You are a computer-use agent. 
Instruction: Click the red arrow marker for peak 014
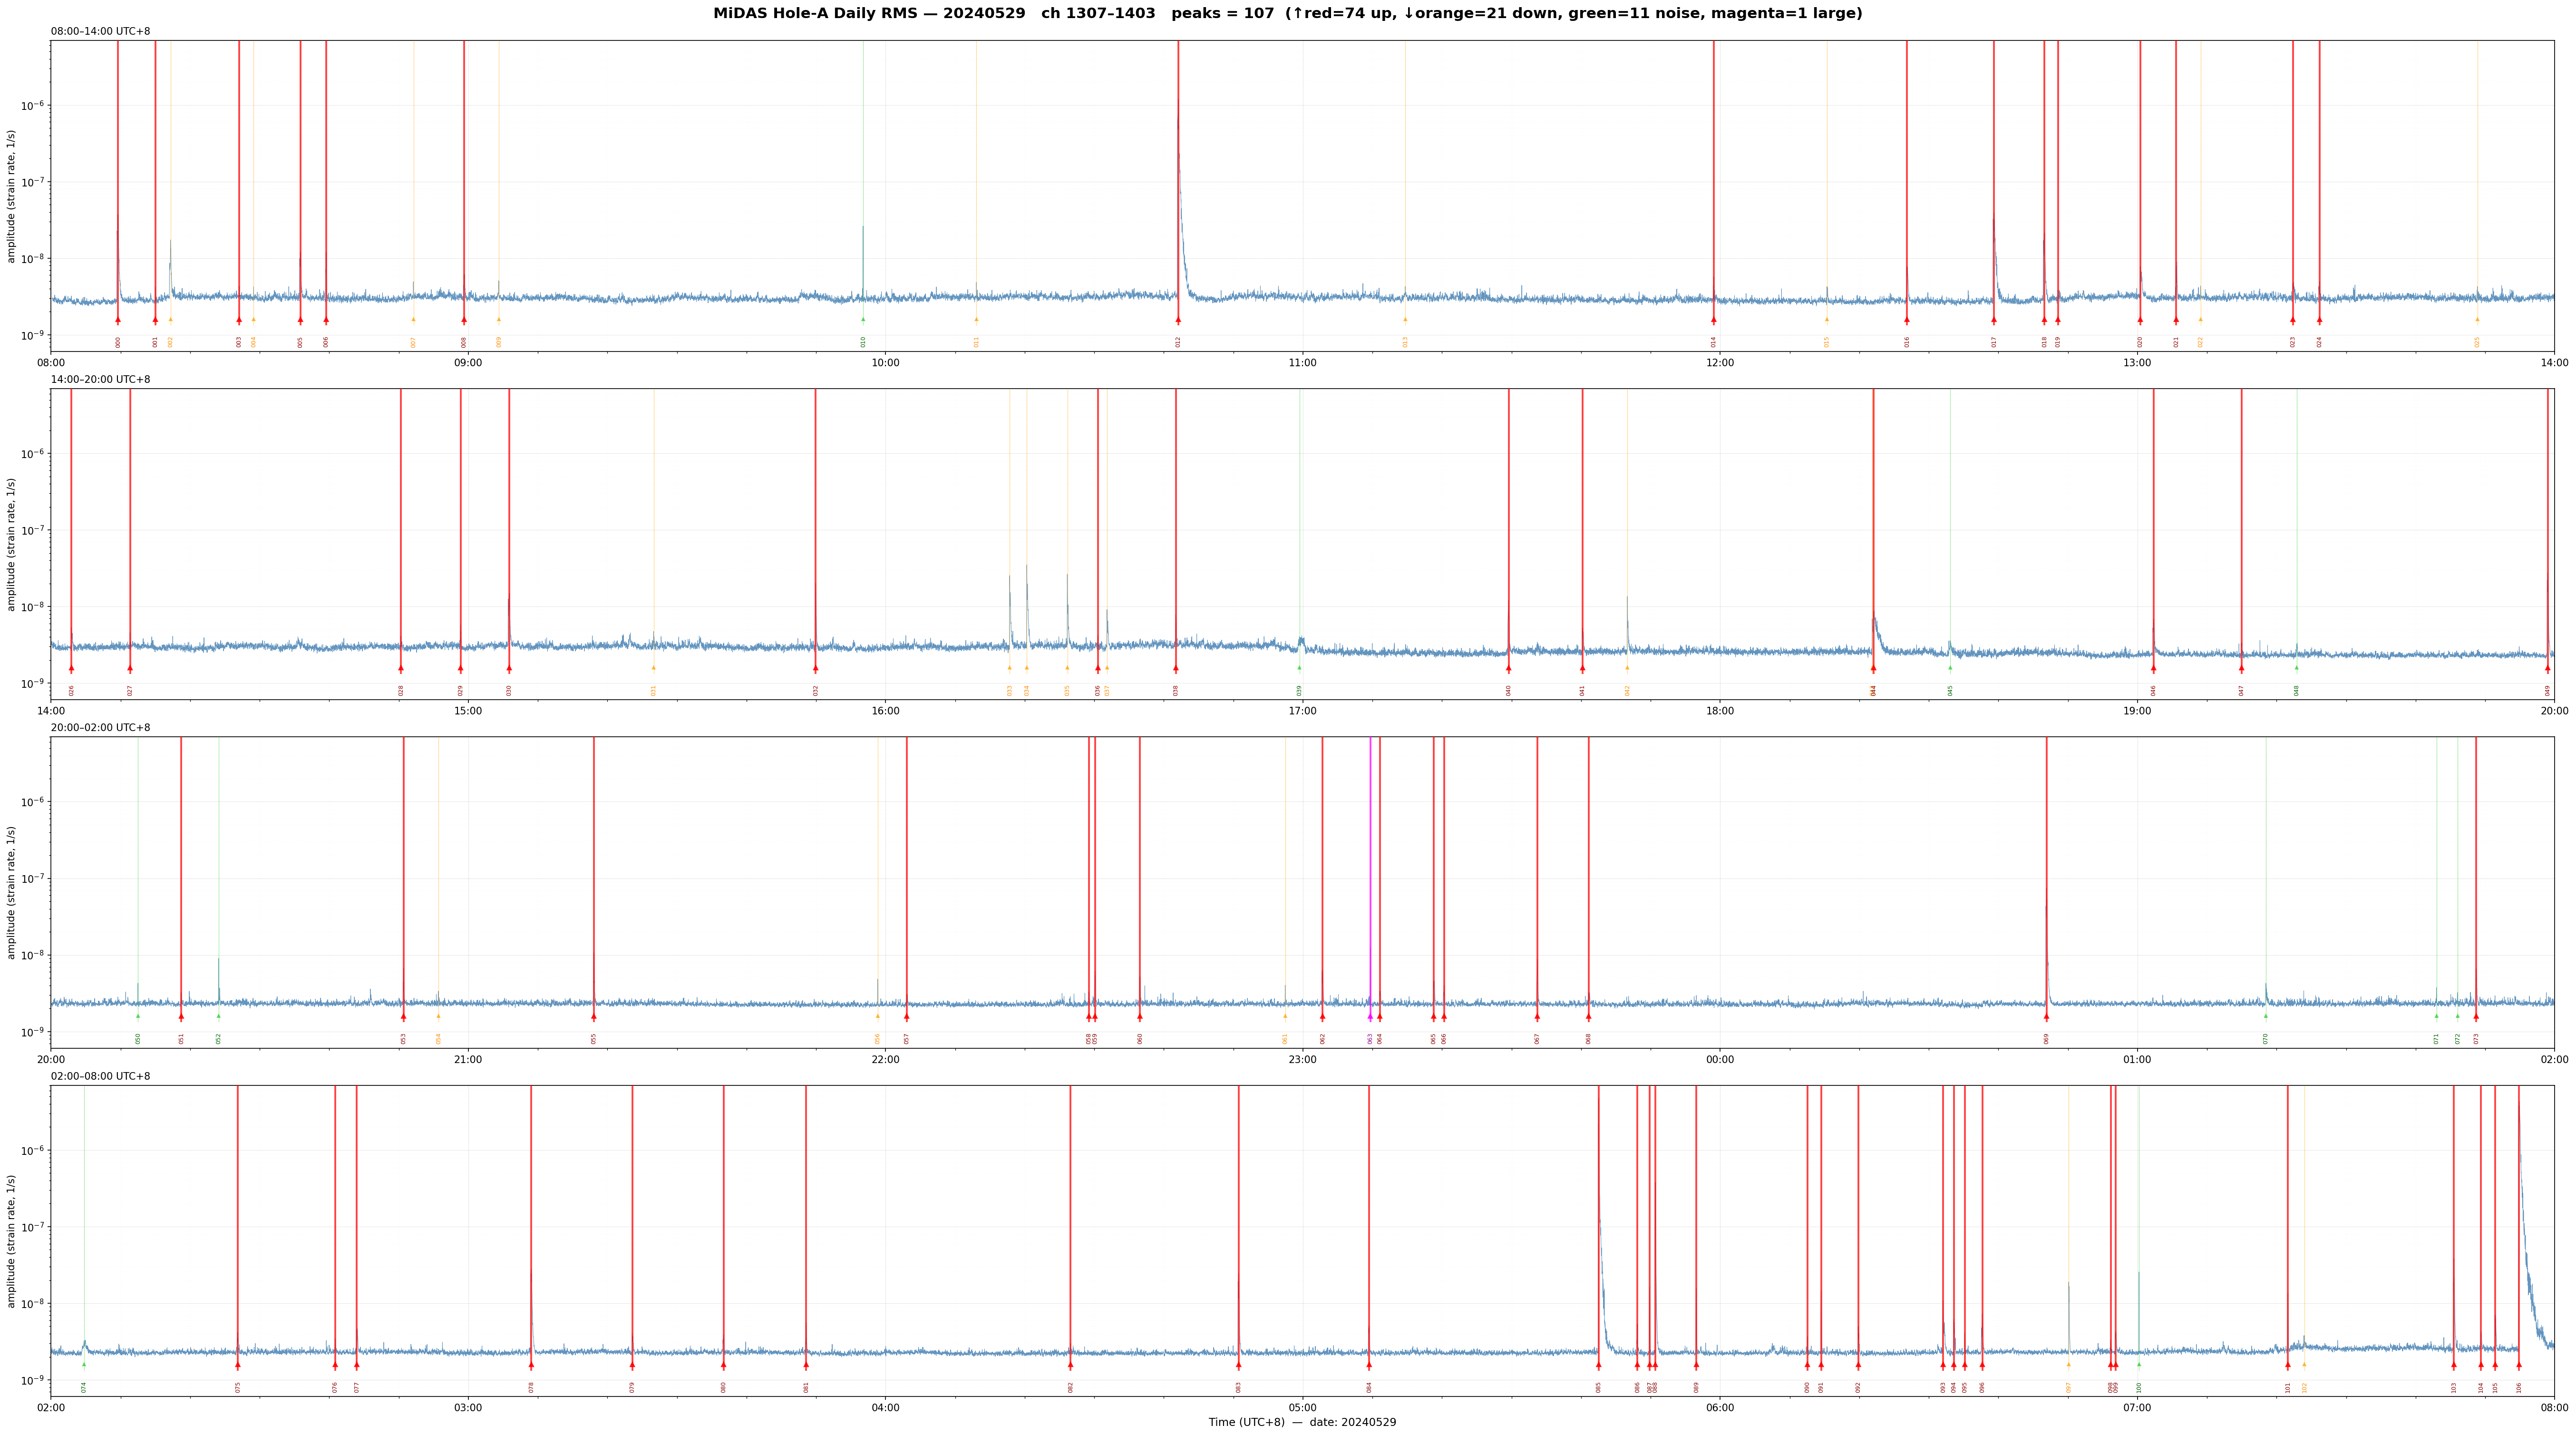[x=1714, y=320]
